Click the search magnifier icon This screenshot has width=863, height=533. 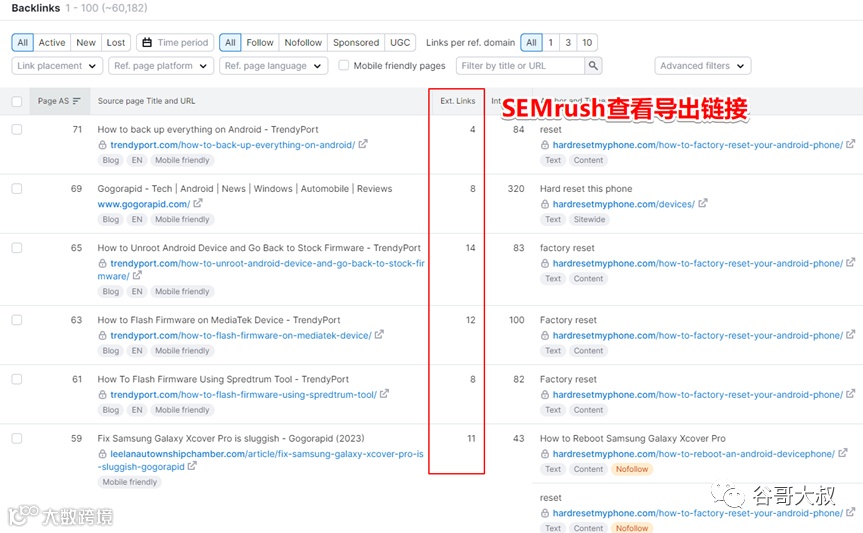593,66
